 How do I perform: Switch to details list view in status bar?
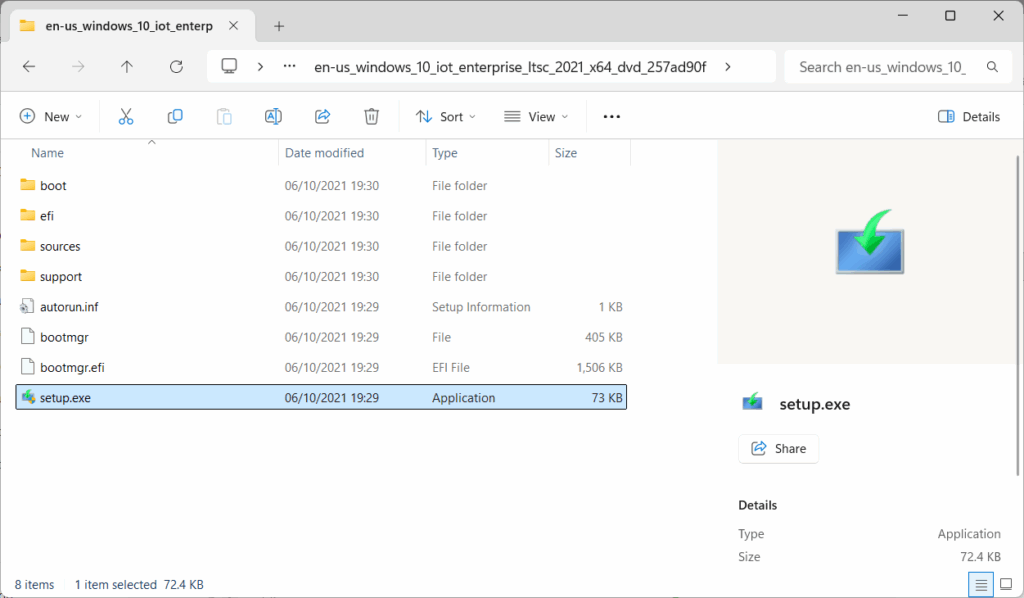980,585
